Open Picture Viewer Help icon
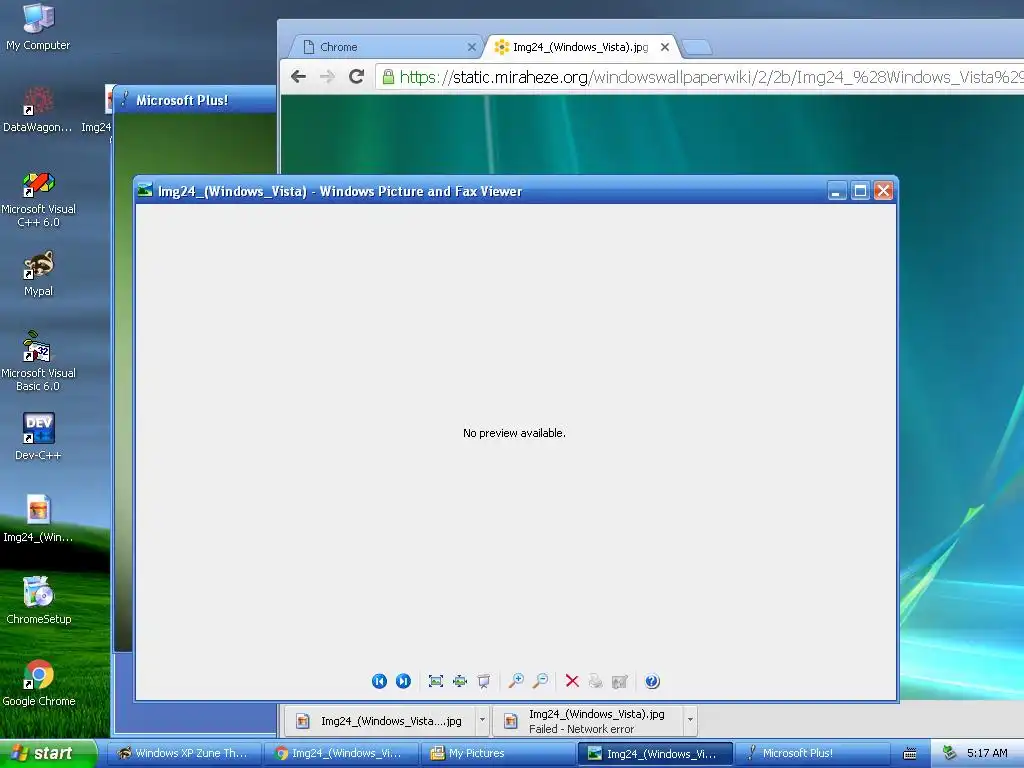This screenshot has height=768, width=1024. click(652, 681)
